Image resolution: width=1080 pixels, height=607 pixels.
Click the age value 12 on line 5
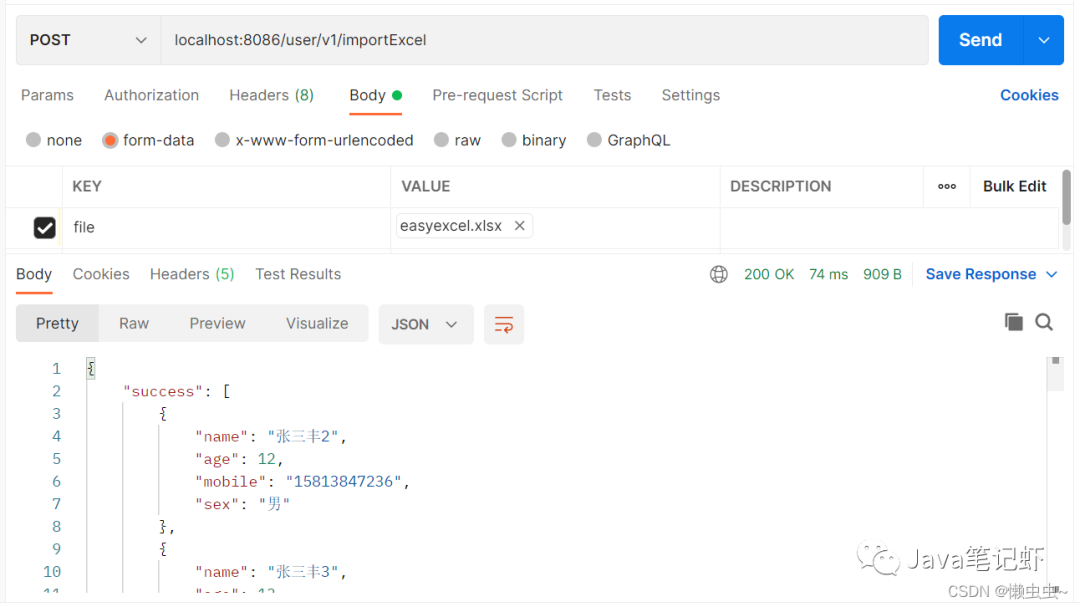(x=267, y=460)
